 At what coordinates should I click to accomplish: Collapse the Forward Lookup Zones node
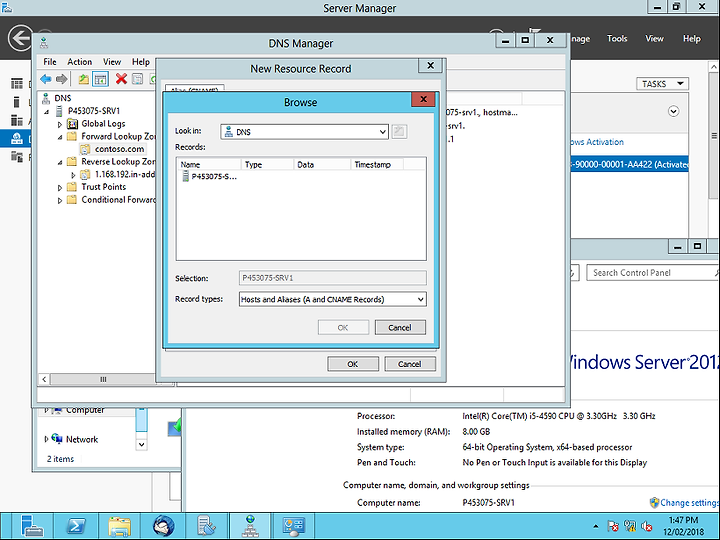click(x=60, y=137)
